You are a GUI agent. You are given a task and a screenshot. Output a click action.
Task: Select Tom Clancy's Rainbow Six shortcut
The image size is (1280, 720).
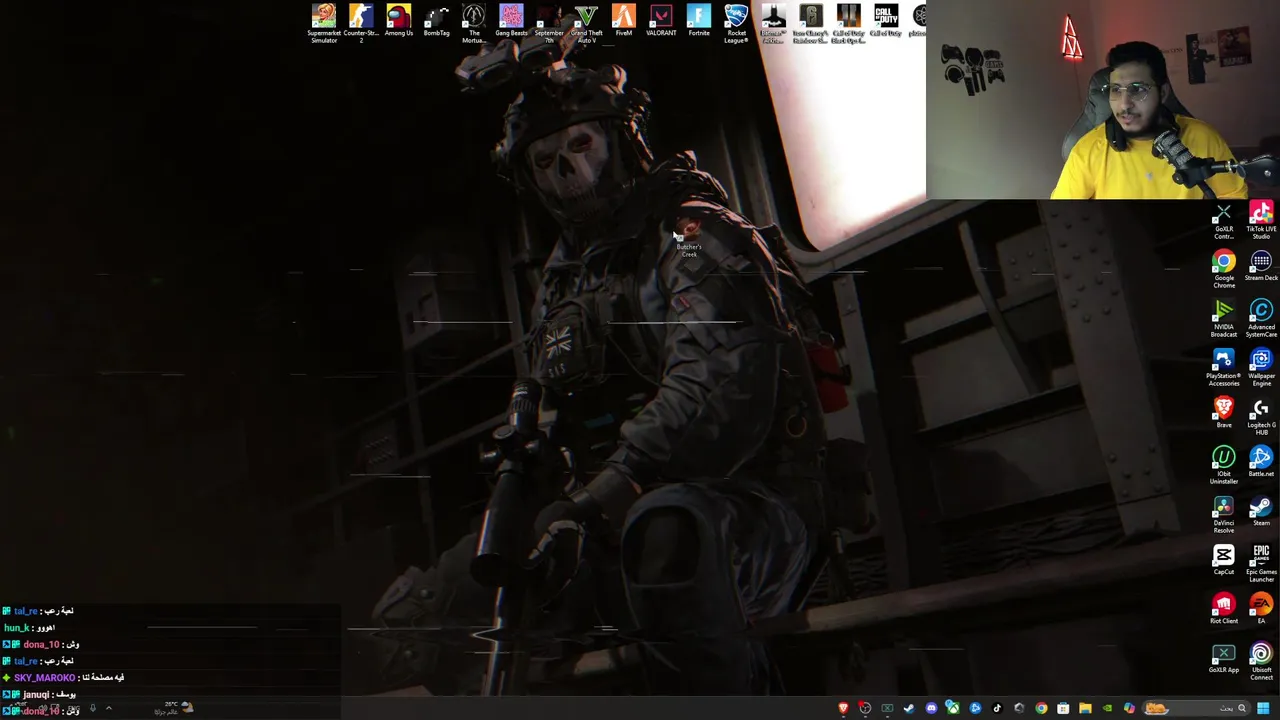point(810,24)
